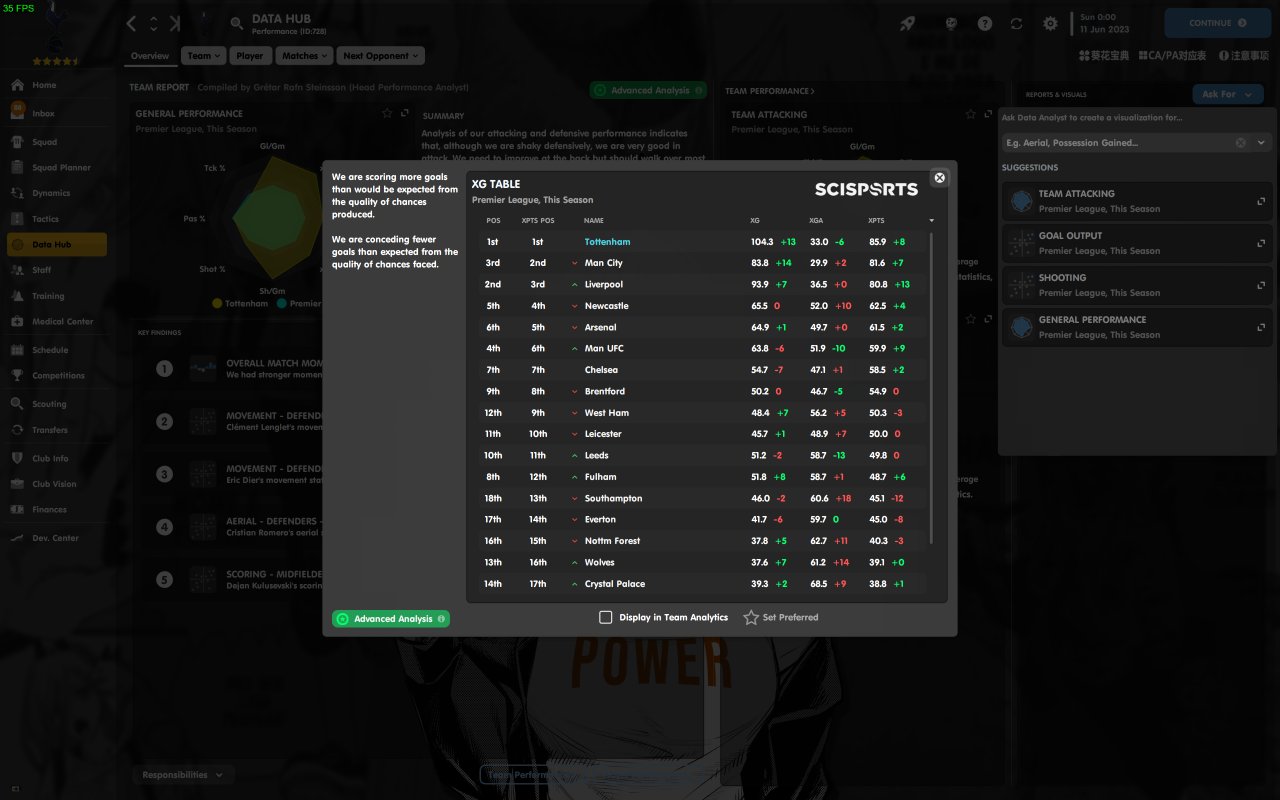This screenshot has height=800, width=1280.
Task: Open the settings gear icon
Action: coord(1050,23)
